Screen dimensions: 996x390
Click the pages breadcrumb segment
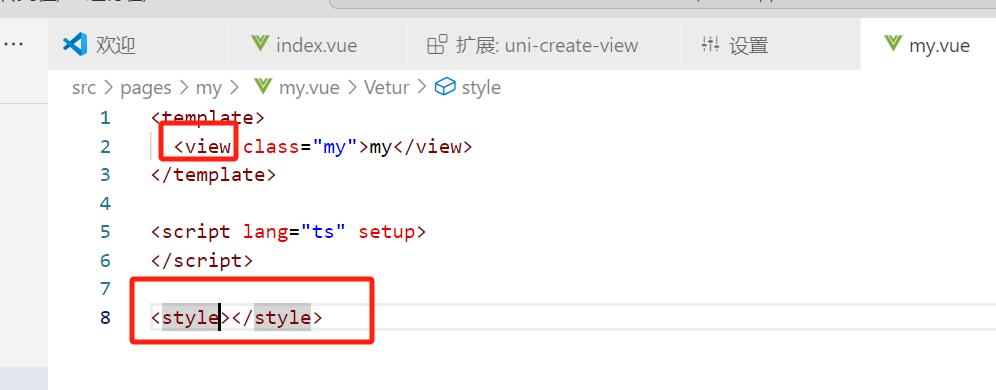pos(146,88)
